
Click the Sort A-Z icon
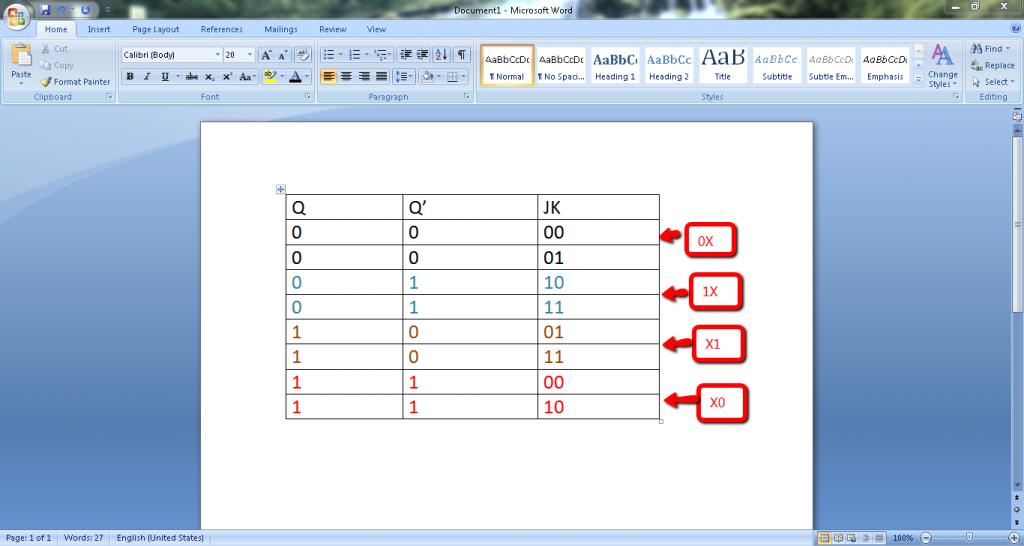[441, 55]
